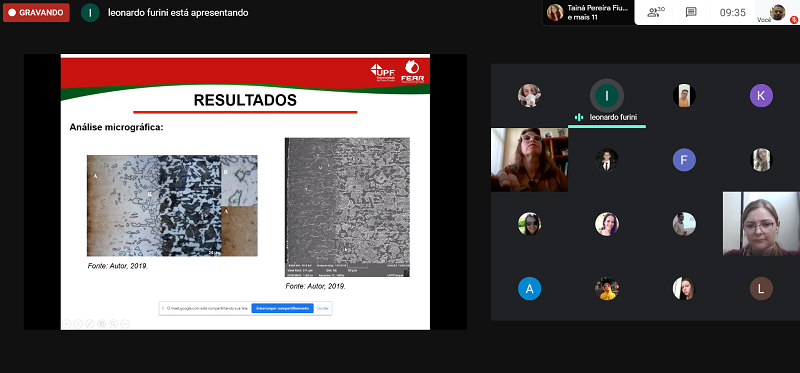Screen dimensions: 800x373
Task: Select participant tile with letter A
Action: (529, 288)
